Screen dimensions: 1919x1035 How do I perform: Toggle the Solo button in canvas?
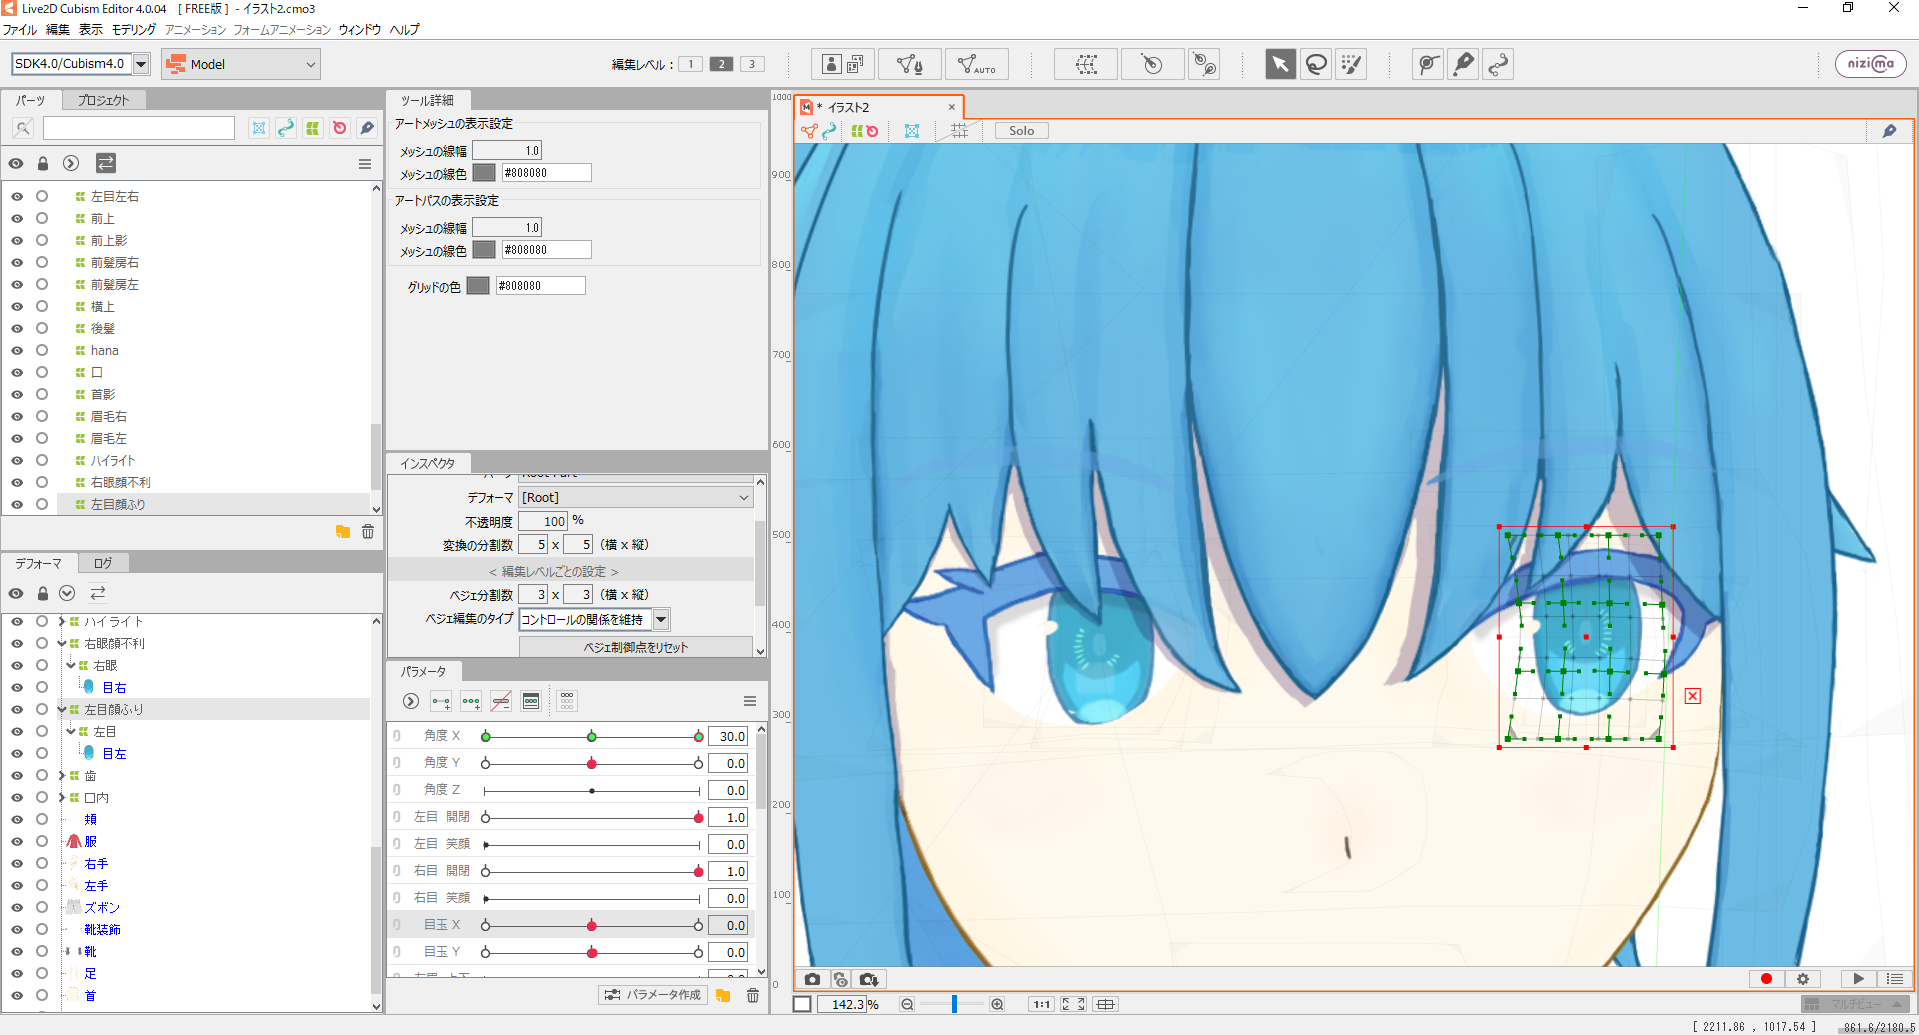(x=1021, y=131)
